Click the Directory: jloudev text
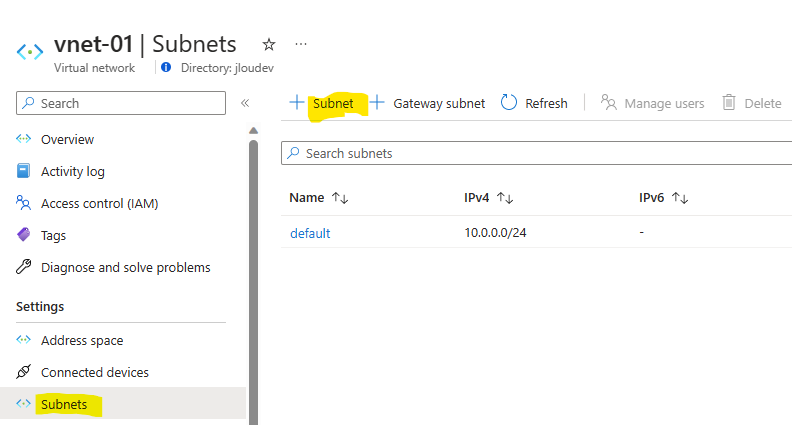The height and width of the screenshot is (425, 792). [x=227, y=68]
